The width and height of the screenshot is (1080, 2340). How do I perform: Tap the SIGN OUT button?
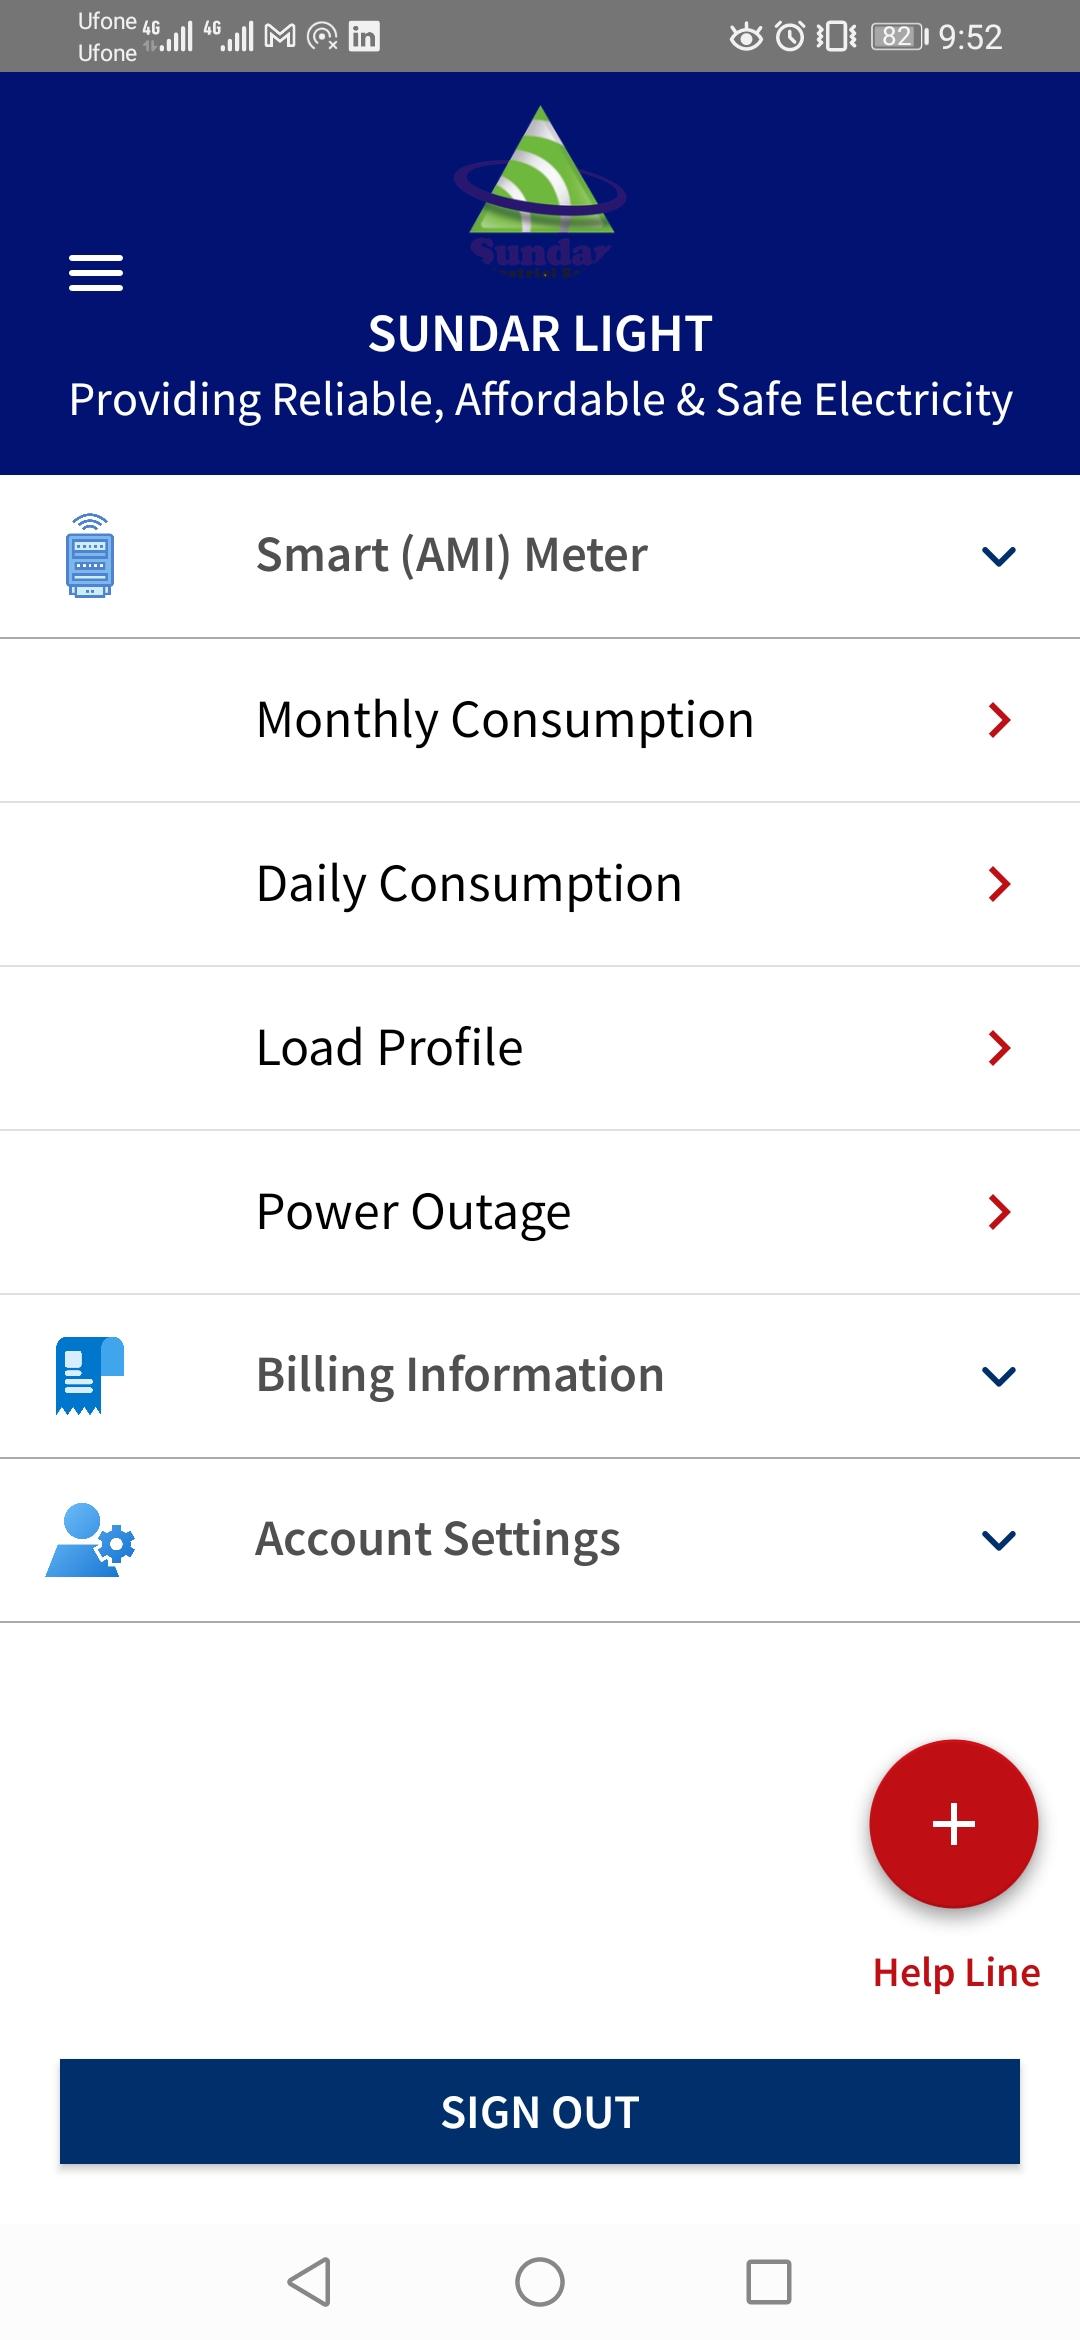pyautogui.click(x=540, y=2111)
